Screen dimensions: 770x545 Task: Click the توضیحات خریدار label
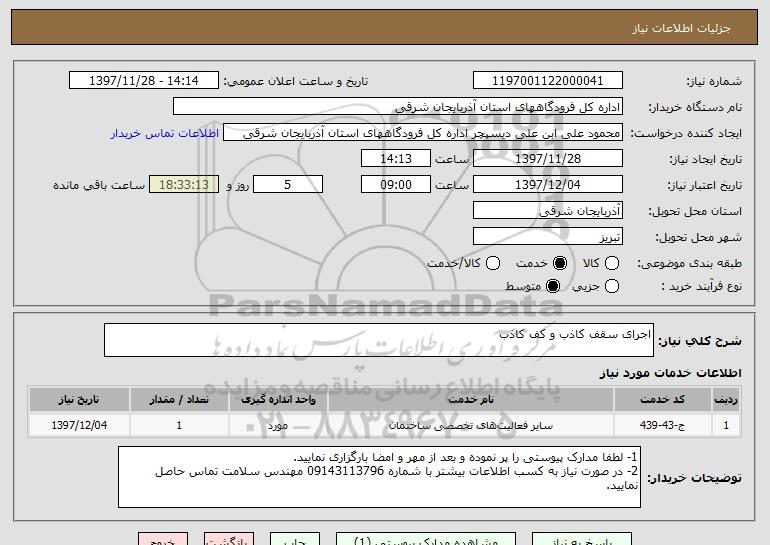tap(694, 478)
